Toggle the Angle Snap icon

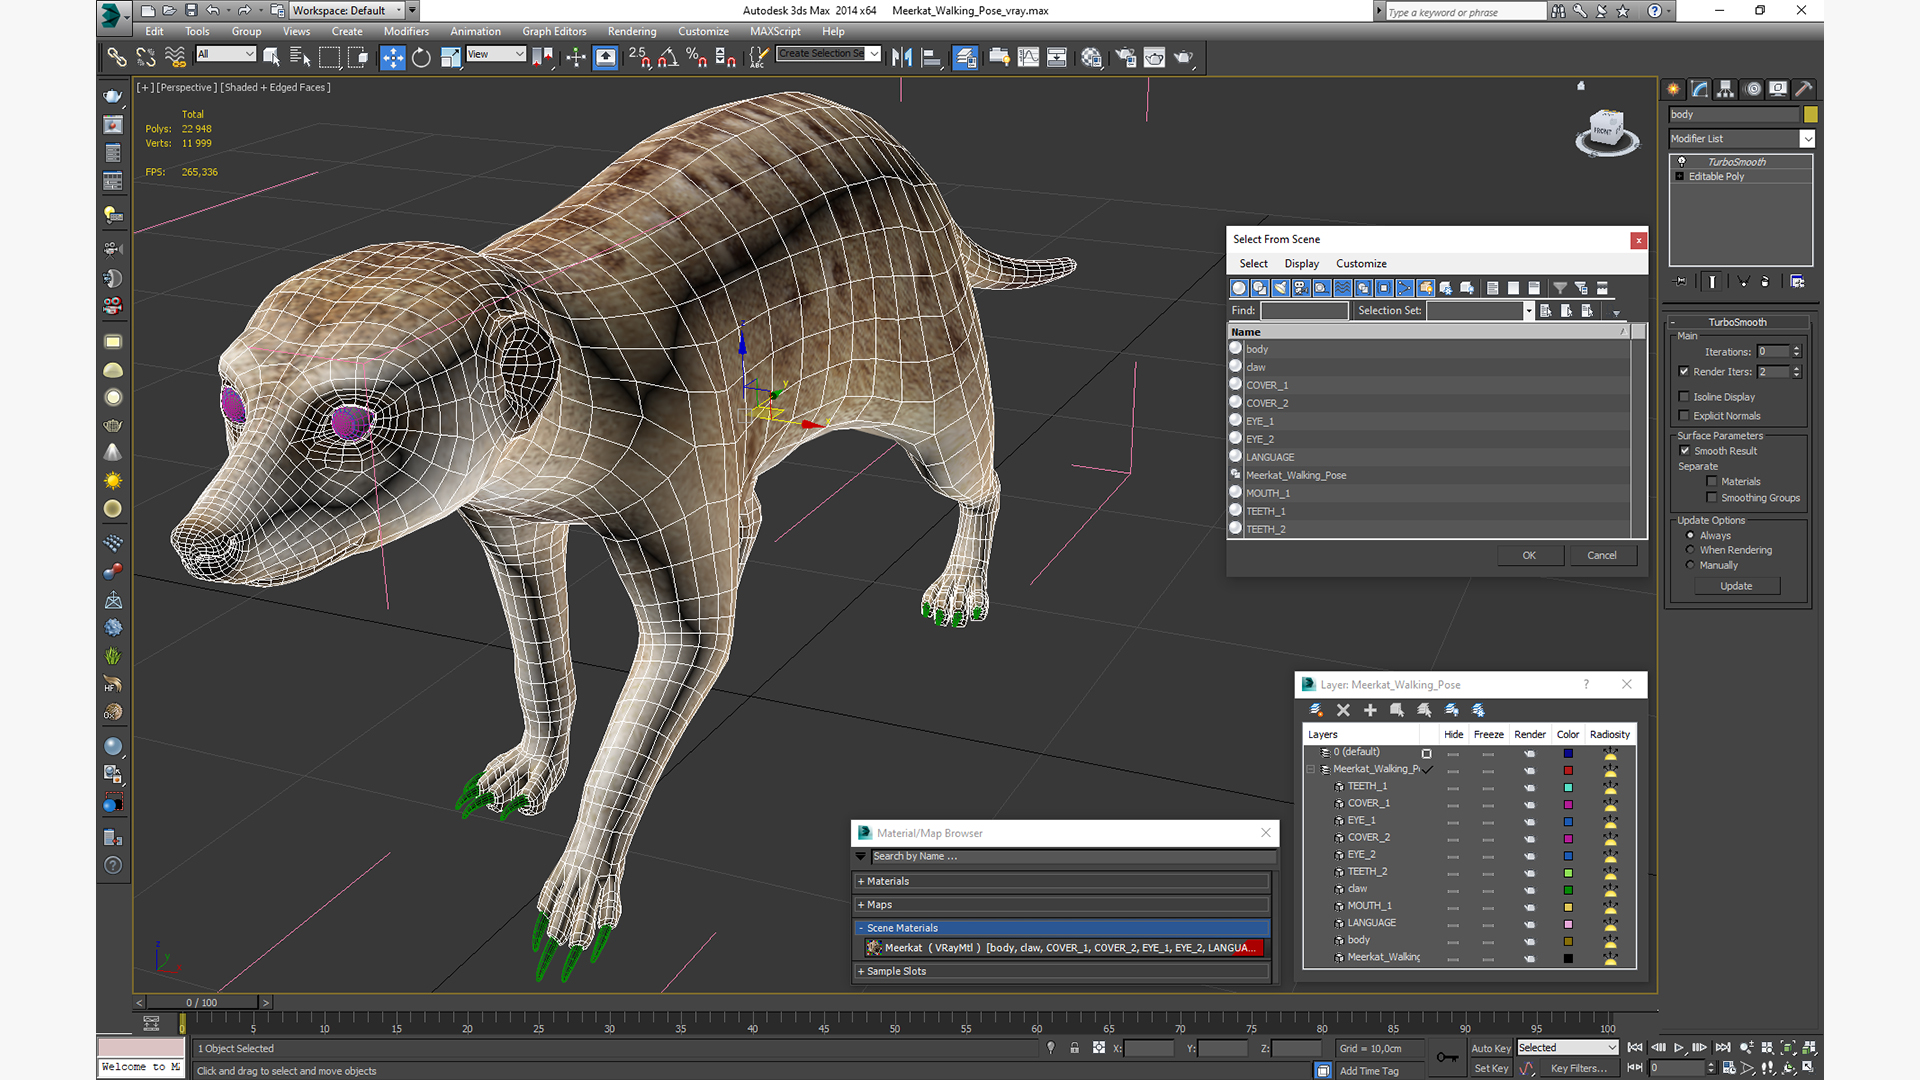(668, 58)
